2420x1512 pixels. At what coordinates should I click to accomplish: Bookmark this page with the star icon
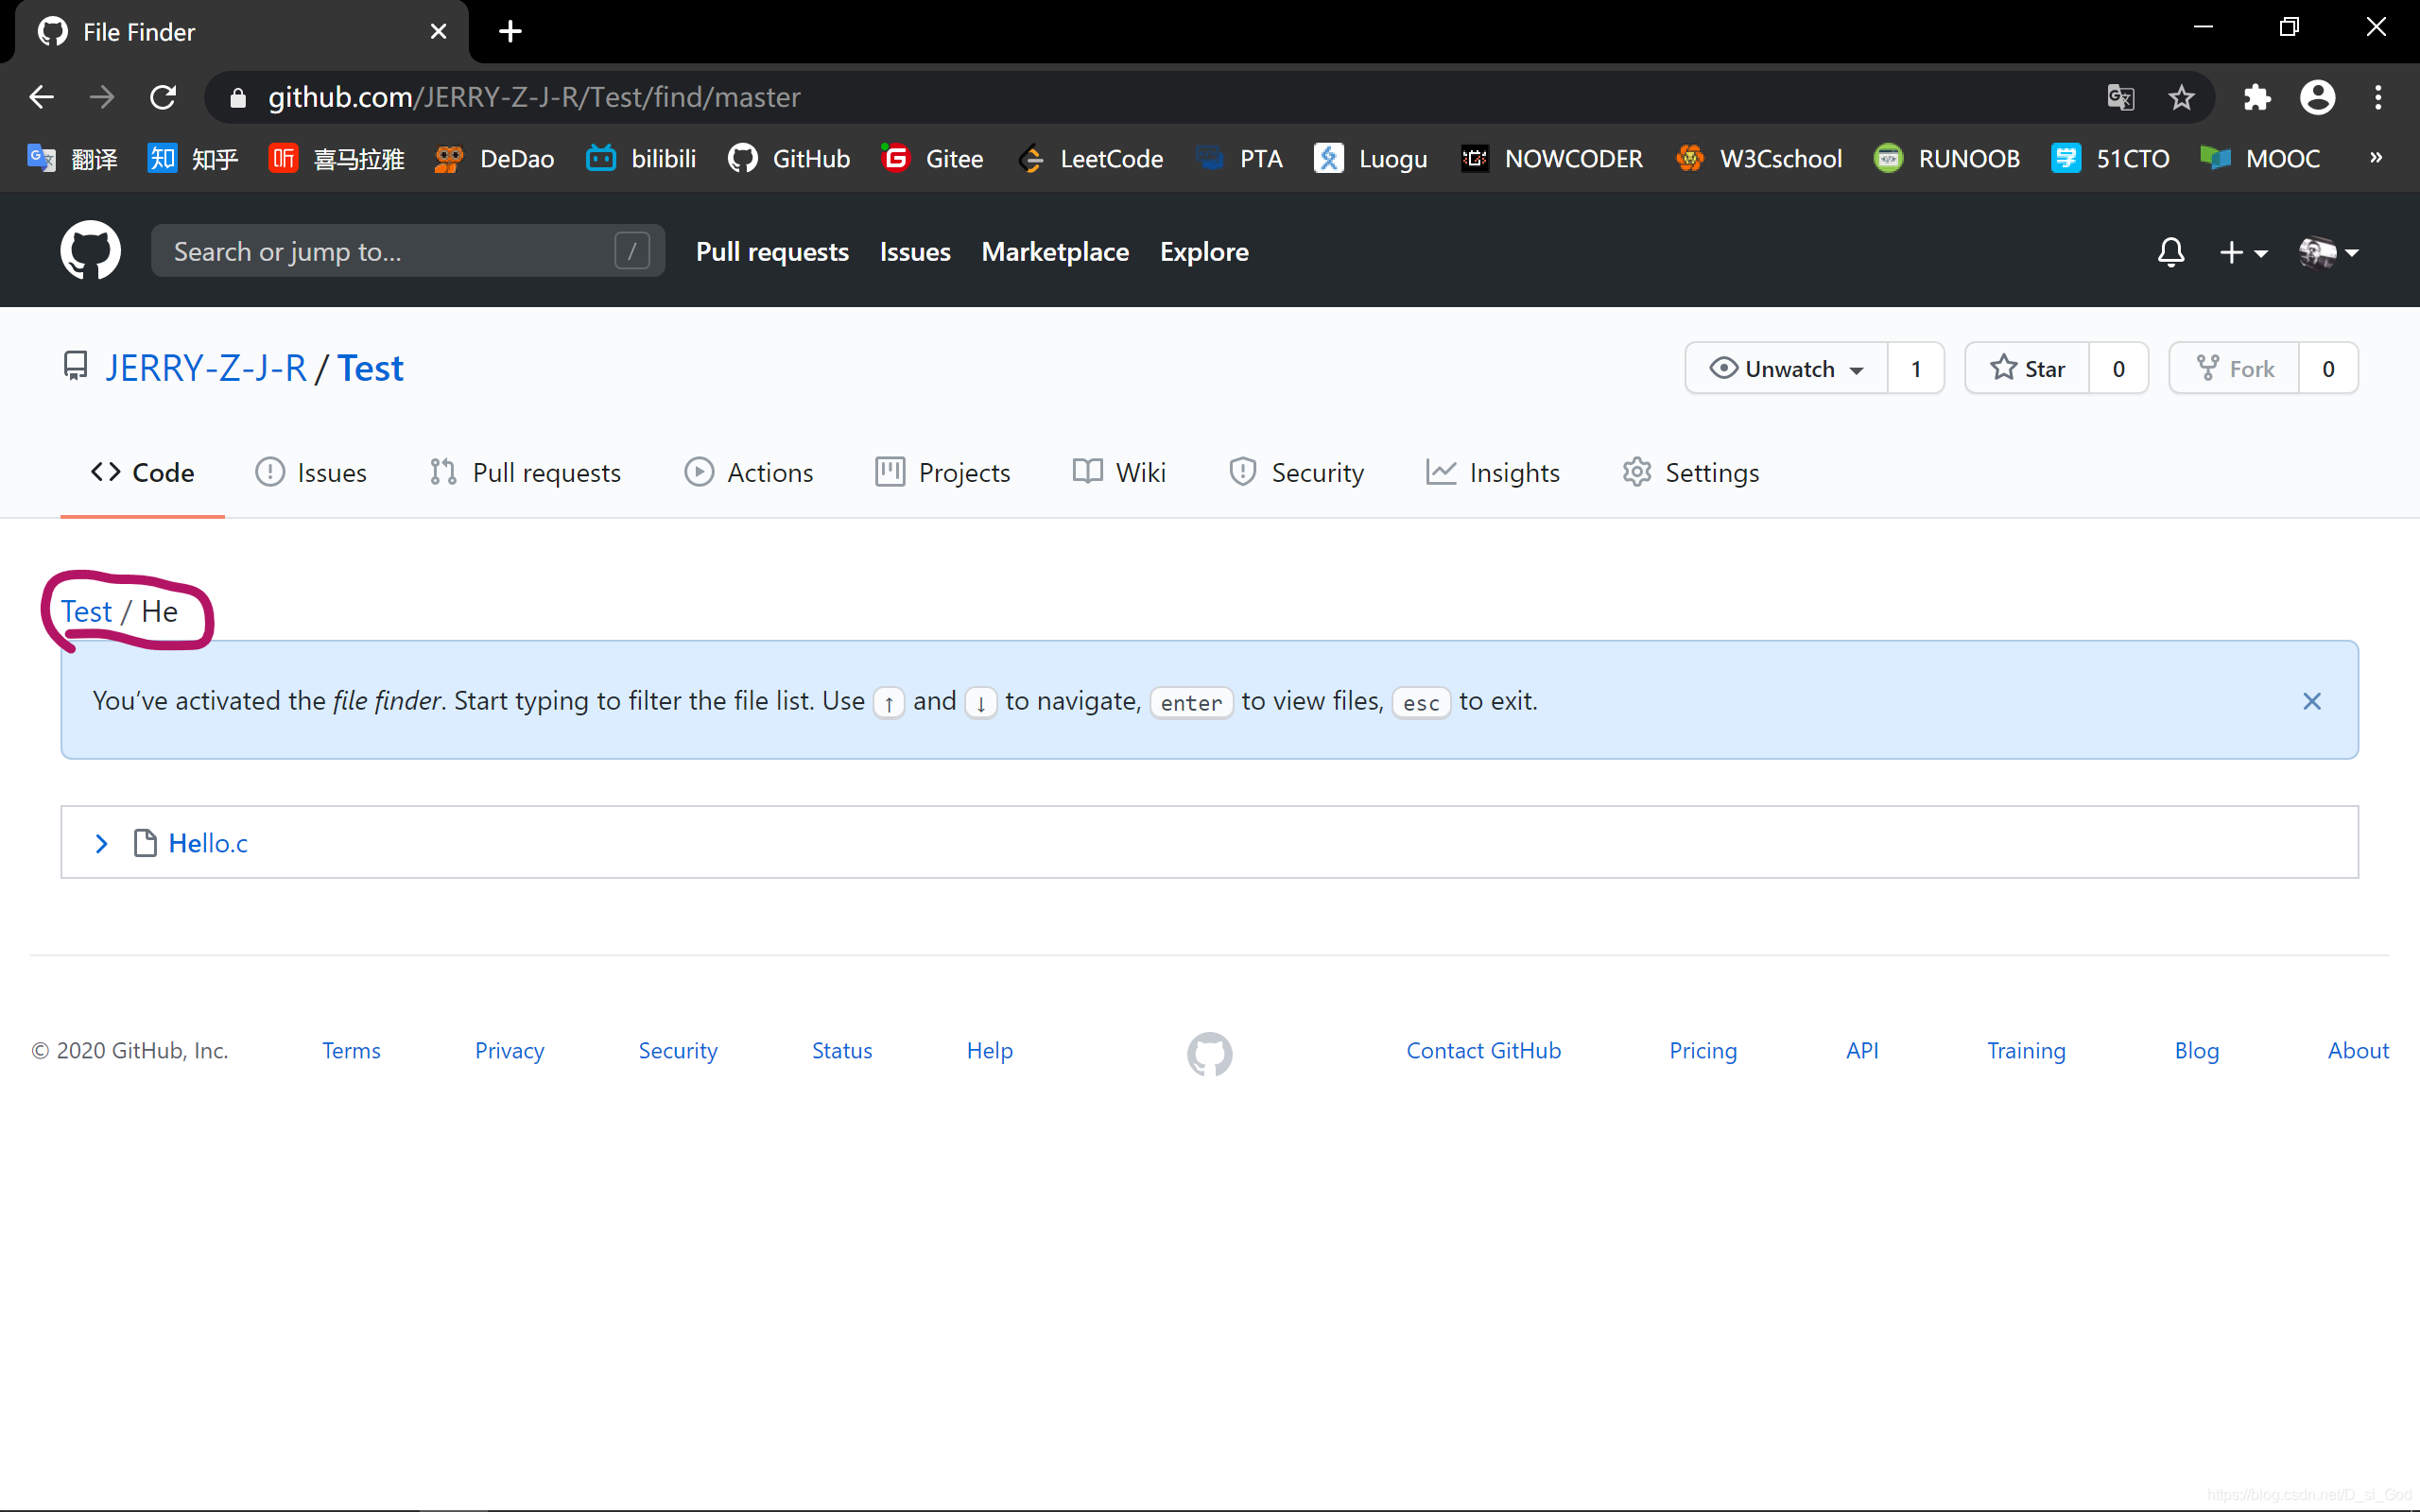pos(2181,97)
